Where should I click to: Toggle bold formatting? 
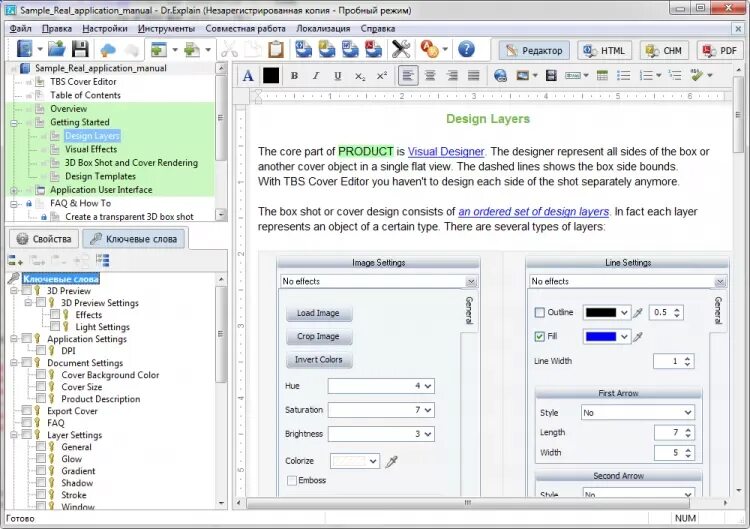point(294,76)
